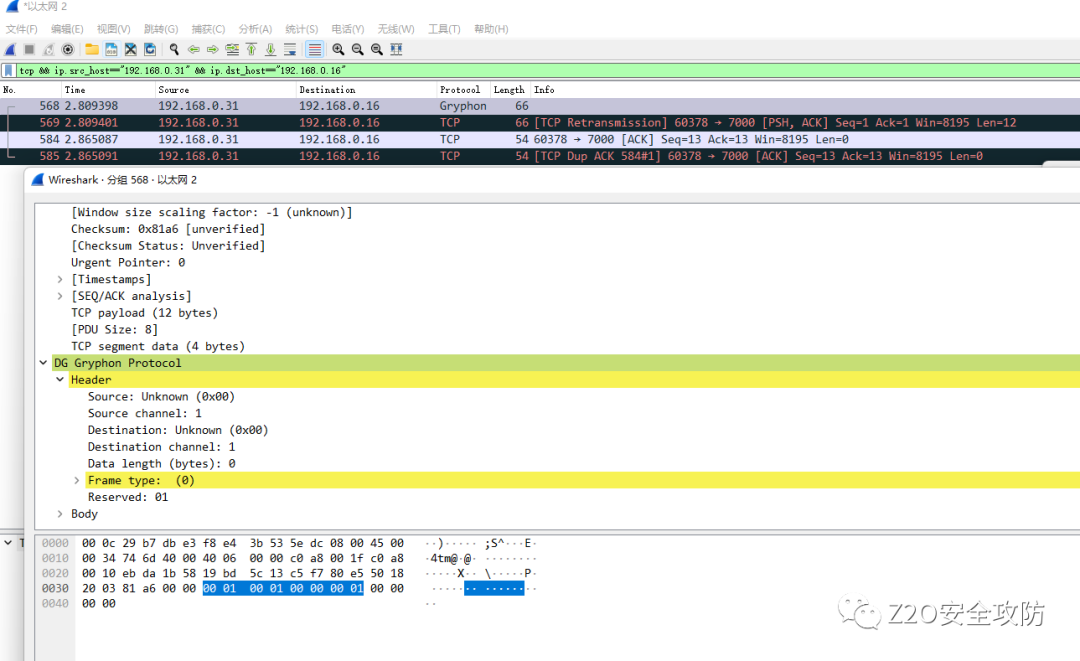This screenshot has height=661, width=1080.
Task: Open the 工具(T) menu
Action: (x=444, y=29)
